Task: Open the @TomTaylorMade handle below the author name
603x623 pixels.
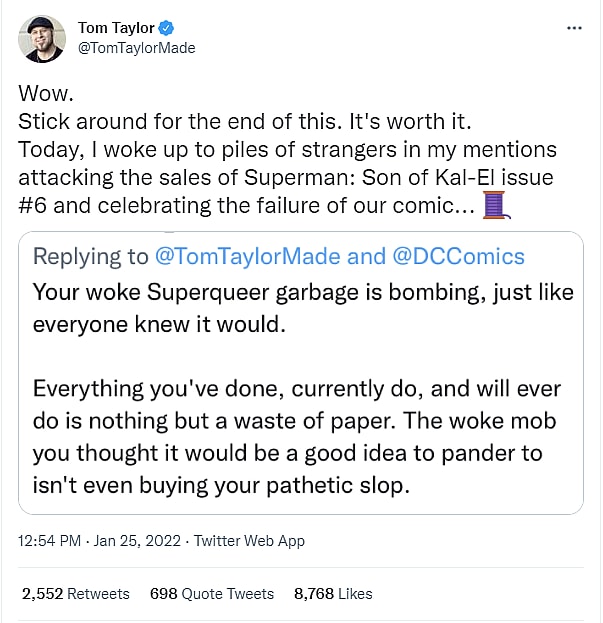Action: click(136, 48)
